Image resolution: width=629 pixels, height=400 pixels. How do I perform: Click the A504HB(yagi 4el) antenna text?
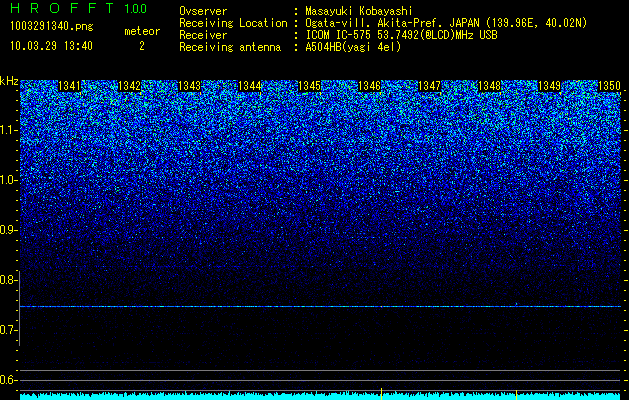(353, 47)
